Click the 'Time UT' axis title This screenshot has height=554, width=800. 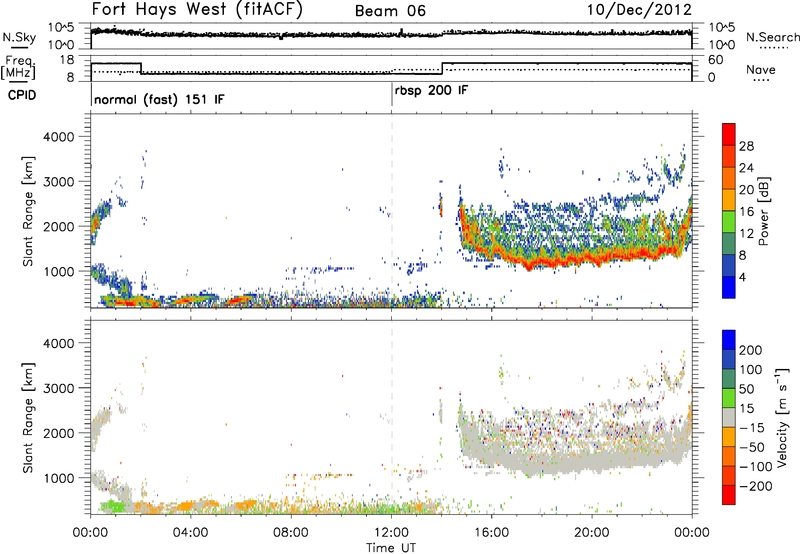point(391,548)
